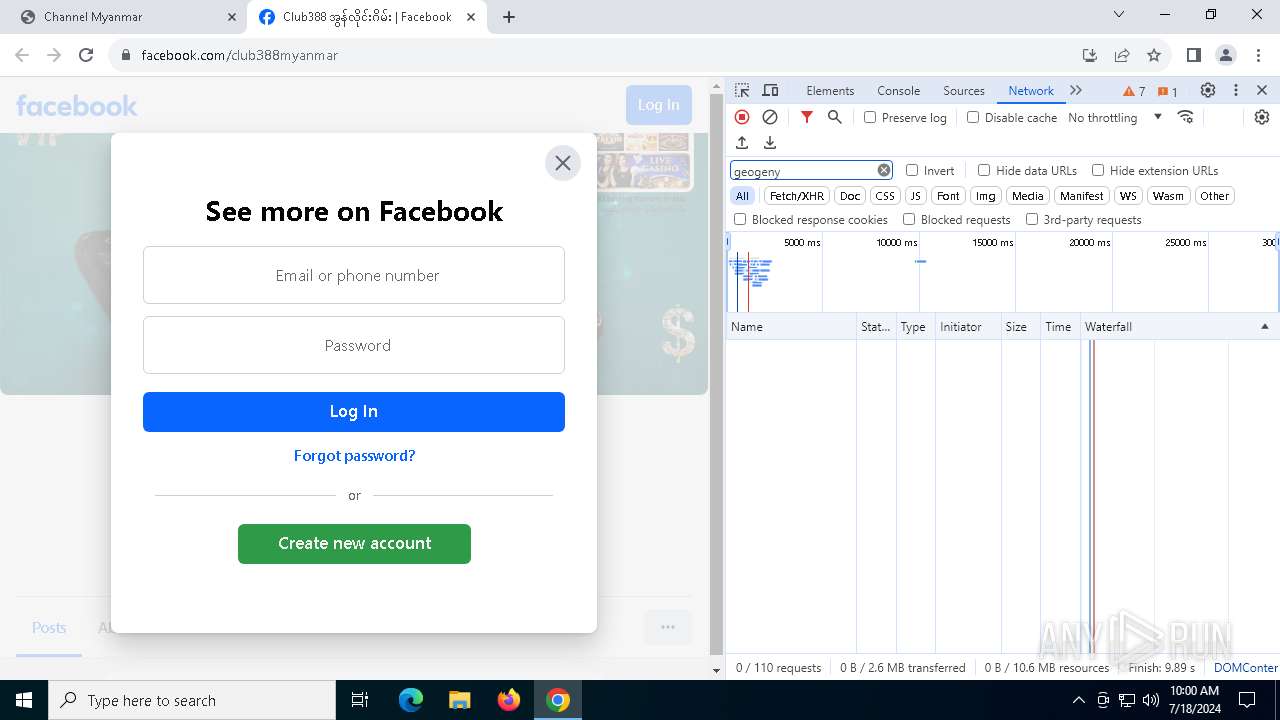Toggle the inspect element picker icon
1280x720 pixels.
[x=742, y=90]
